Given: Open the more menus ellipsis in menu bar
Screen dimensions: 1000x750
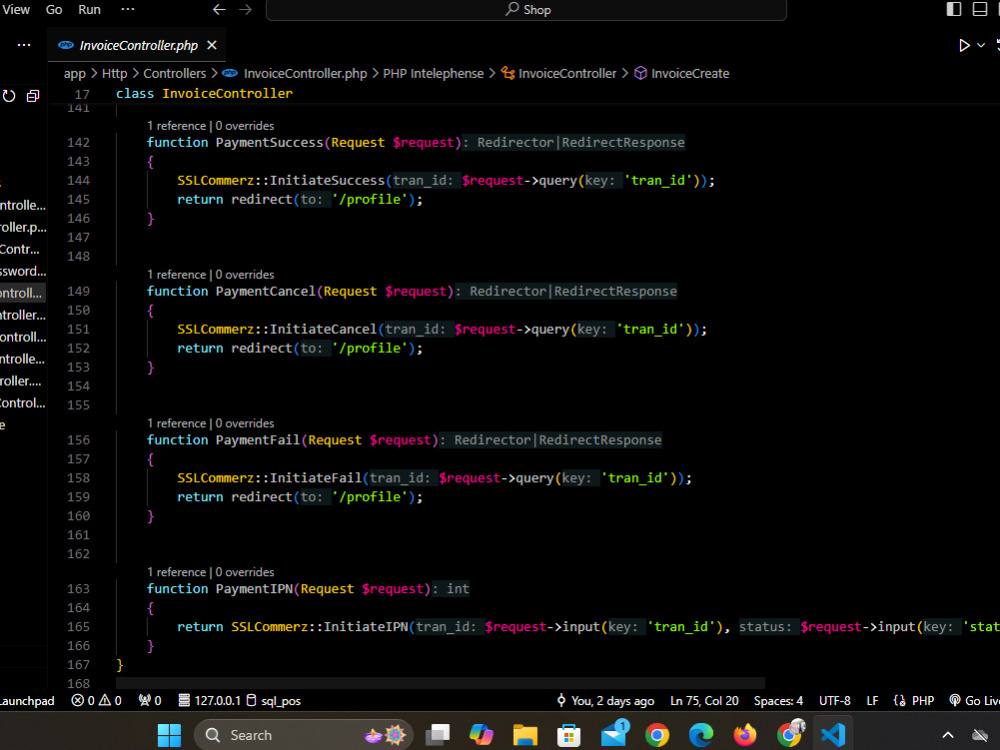Looking at the screenshot, I should (128, 10).
